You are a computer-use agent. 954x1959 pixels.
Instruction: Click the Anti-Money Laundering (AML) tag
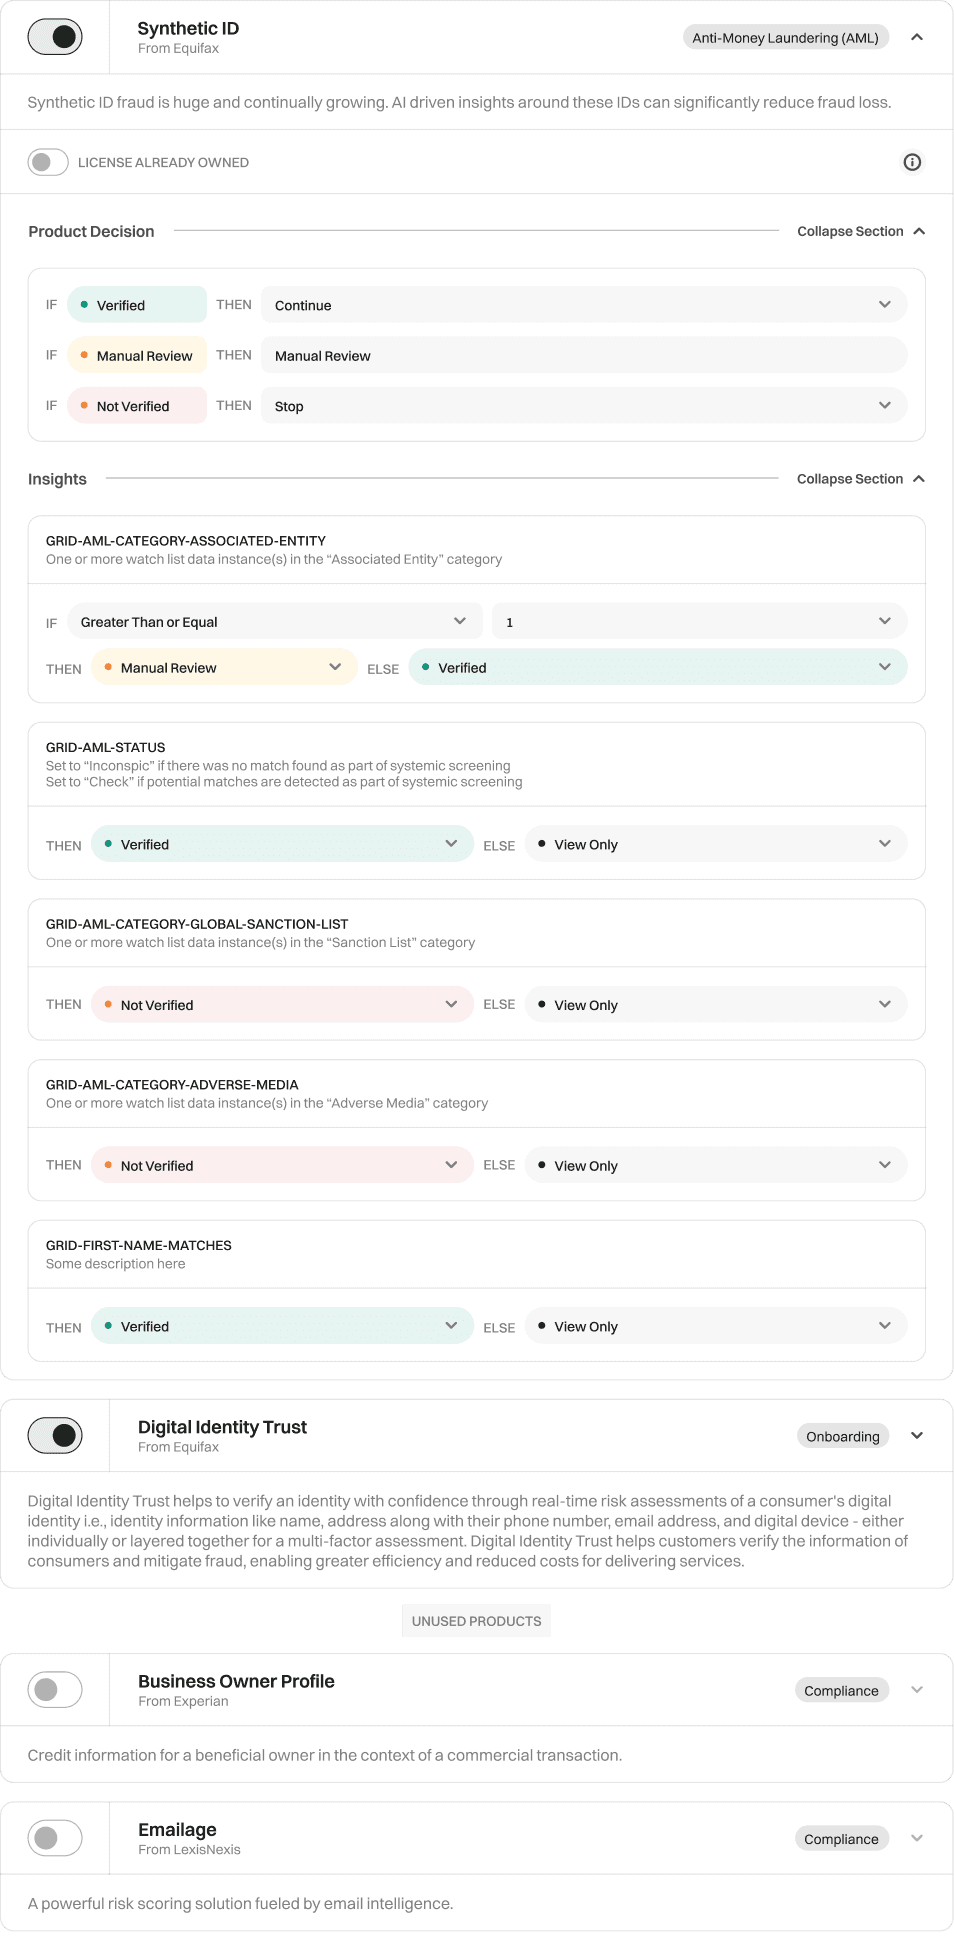coord(786,38)
